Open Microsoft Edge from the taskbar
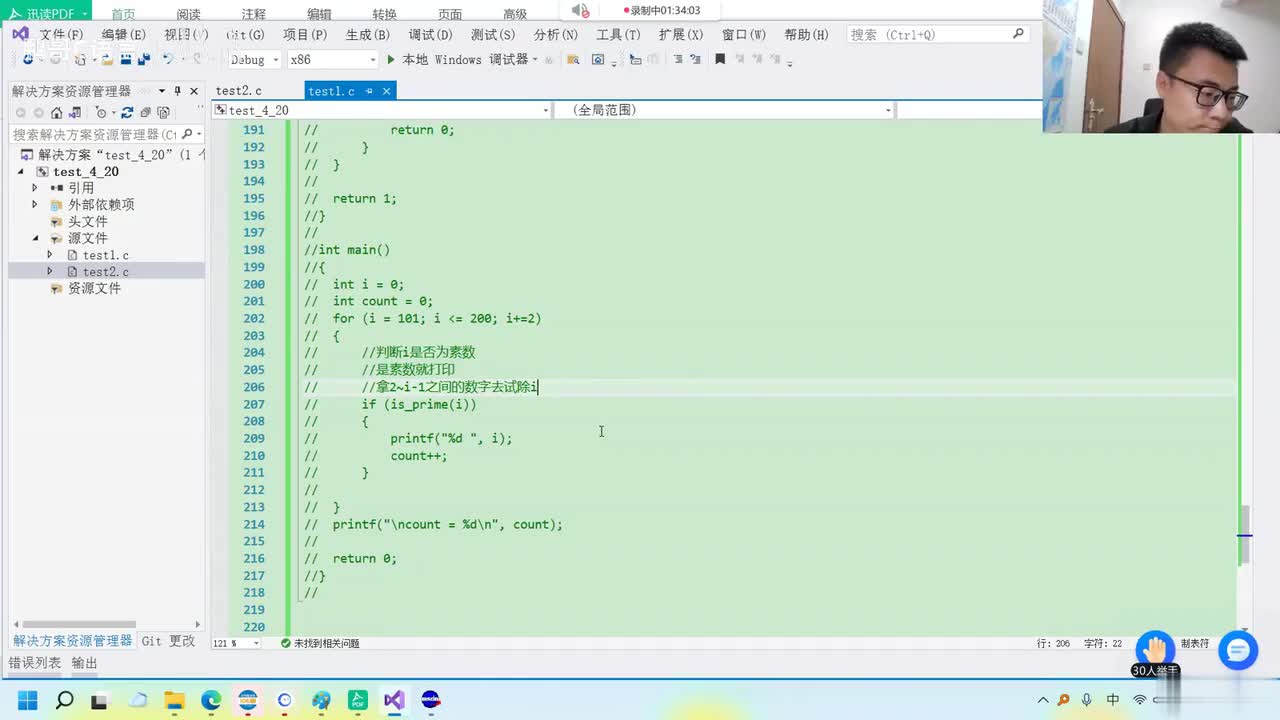The image size is (1280, 720). tap(211, 699)
